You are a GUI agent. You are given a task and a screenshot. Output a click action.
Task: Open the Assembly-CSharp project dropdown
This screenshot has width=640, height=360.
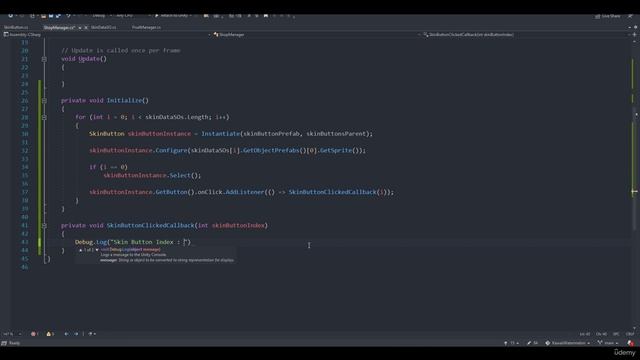pos(107,35)
